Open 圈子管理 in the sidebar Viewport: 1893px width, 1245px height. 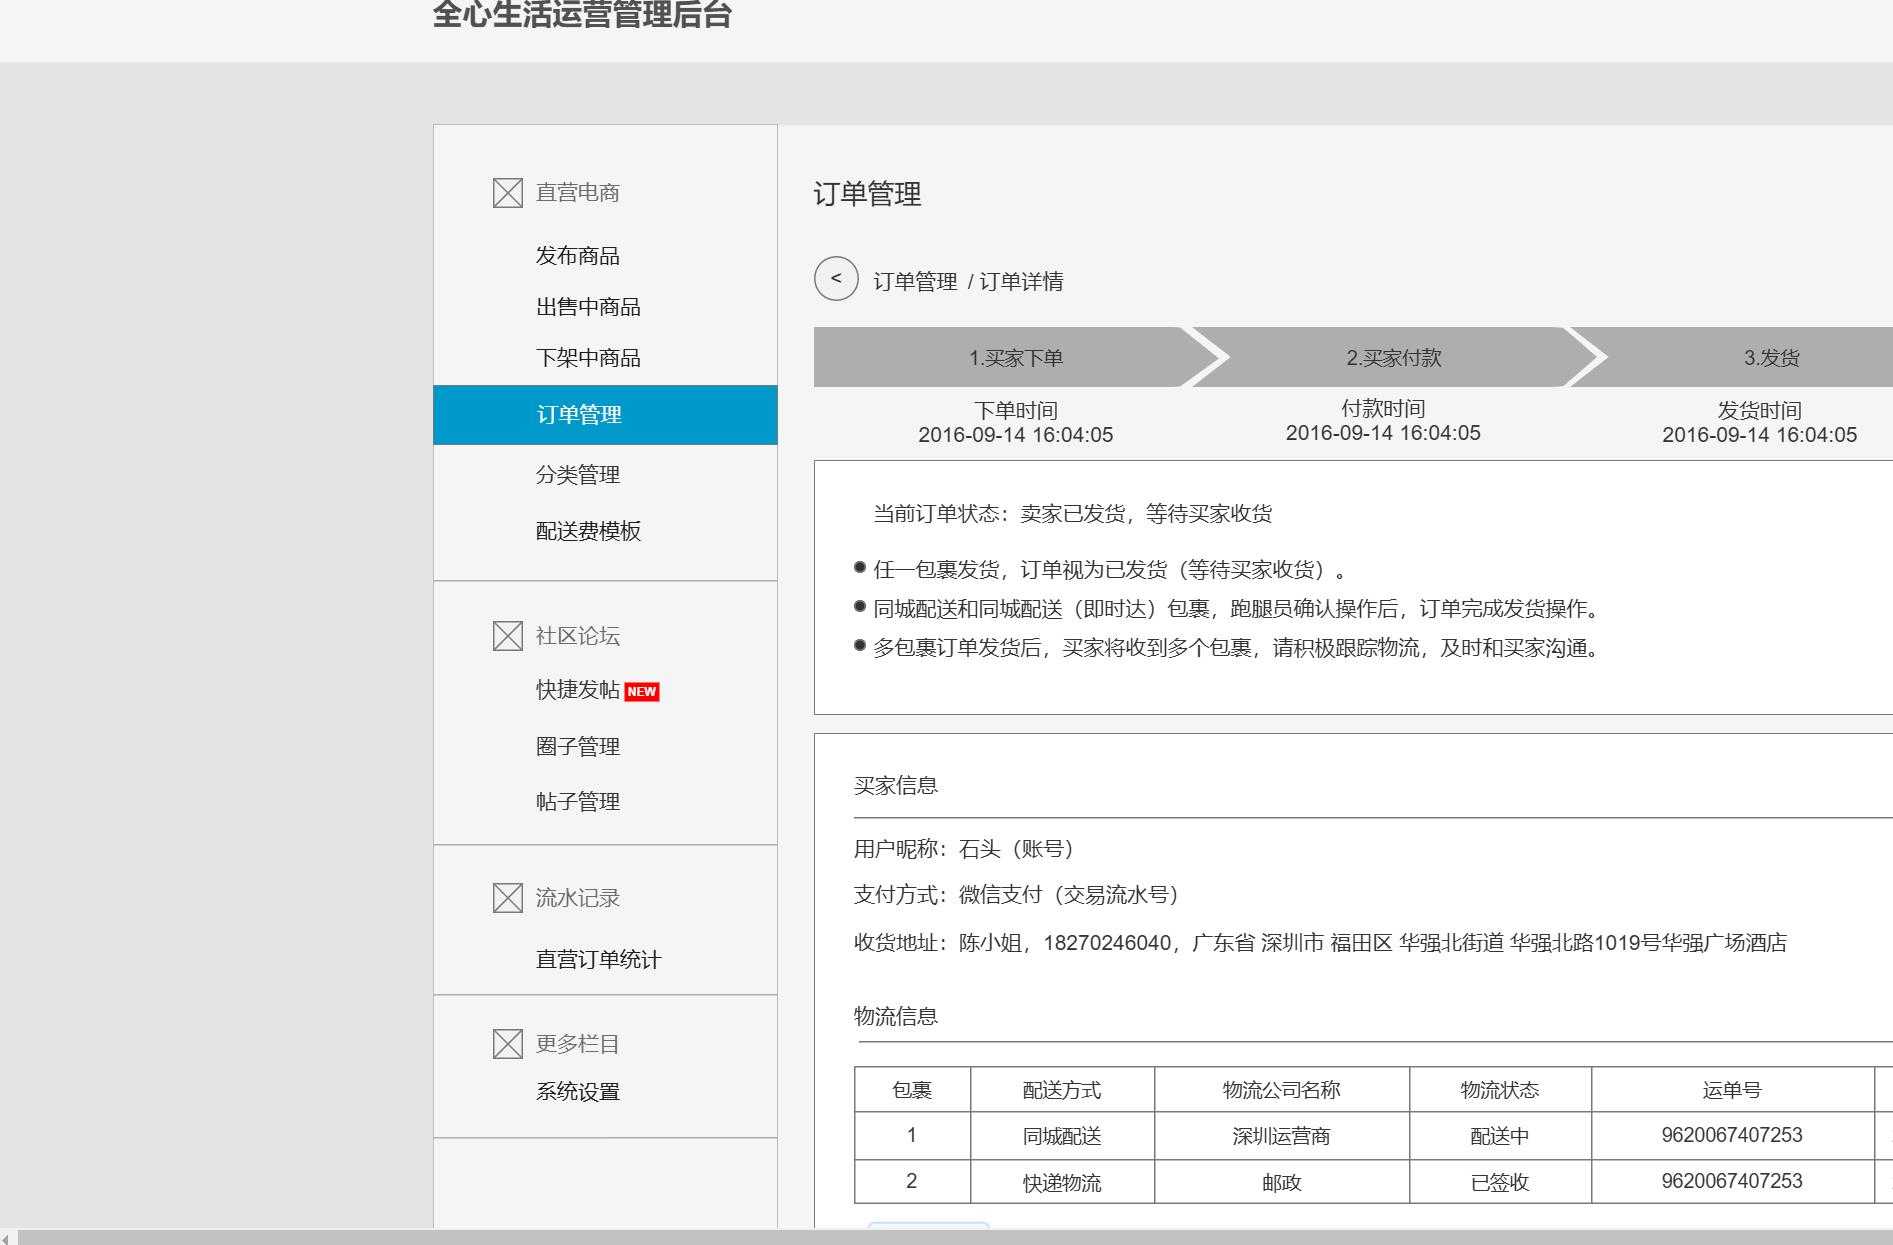coord(577,745)
